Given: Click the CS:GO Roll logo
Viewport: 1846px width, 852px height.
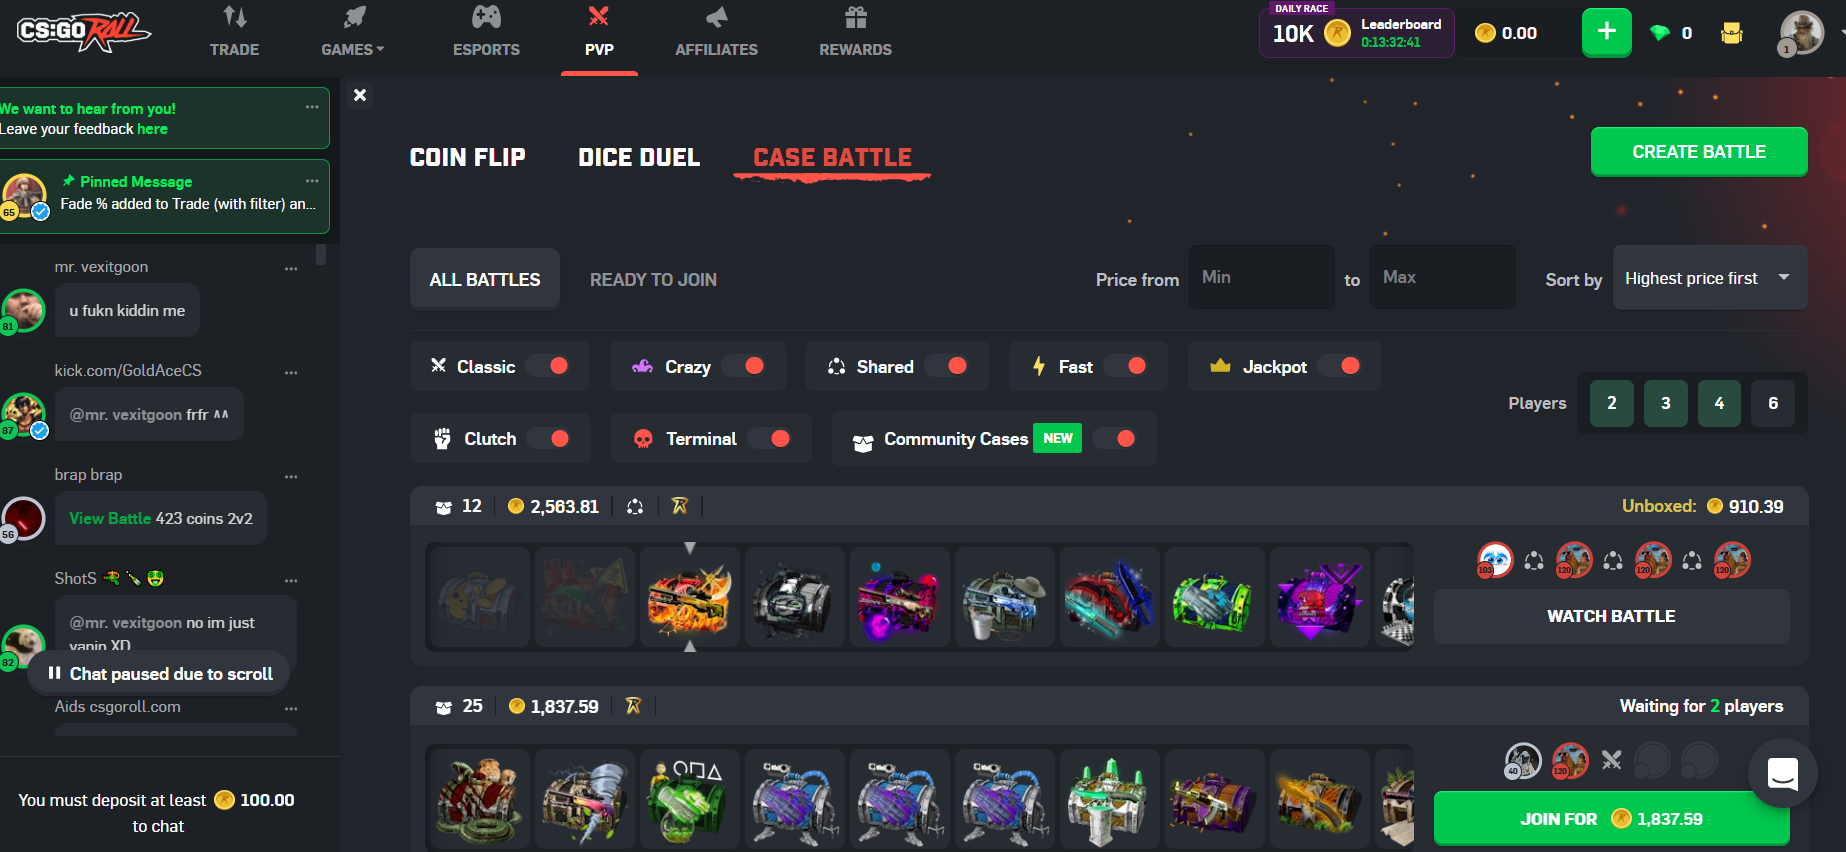Looking at the screenshot, I should (x=84, y=32).
